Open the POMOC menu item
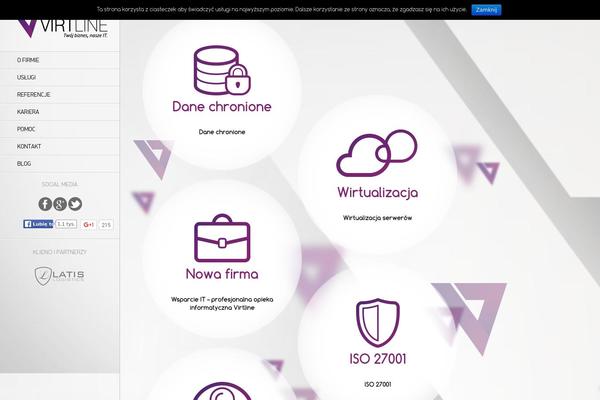The image size is (600, 400). pos(60,129)
